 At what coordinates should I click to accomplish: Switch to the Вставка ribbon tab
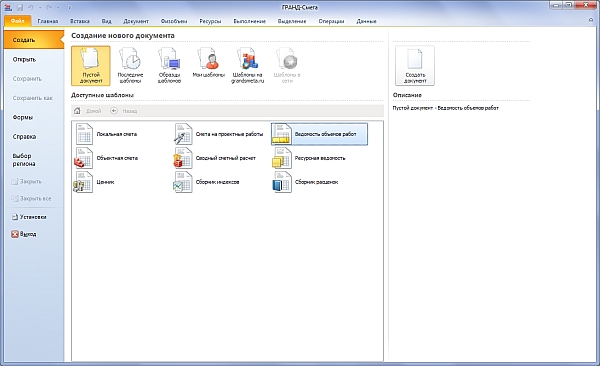pyautogui.click(x=80, y=21)
